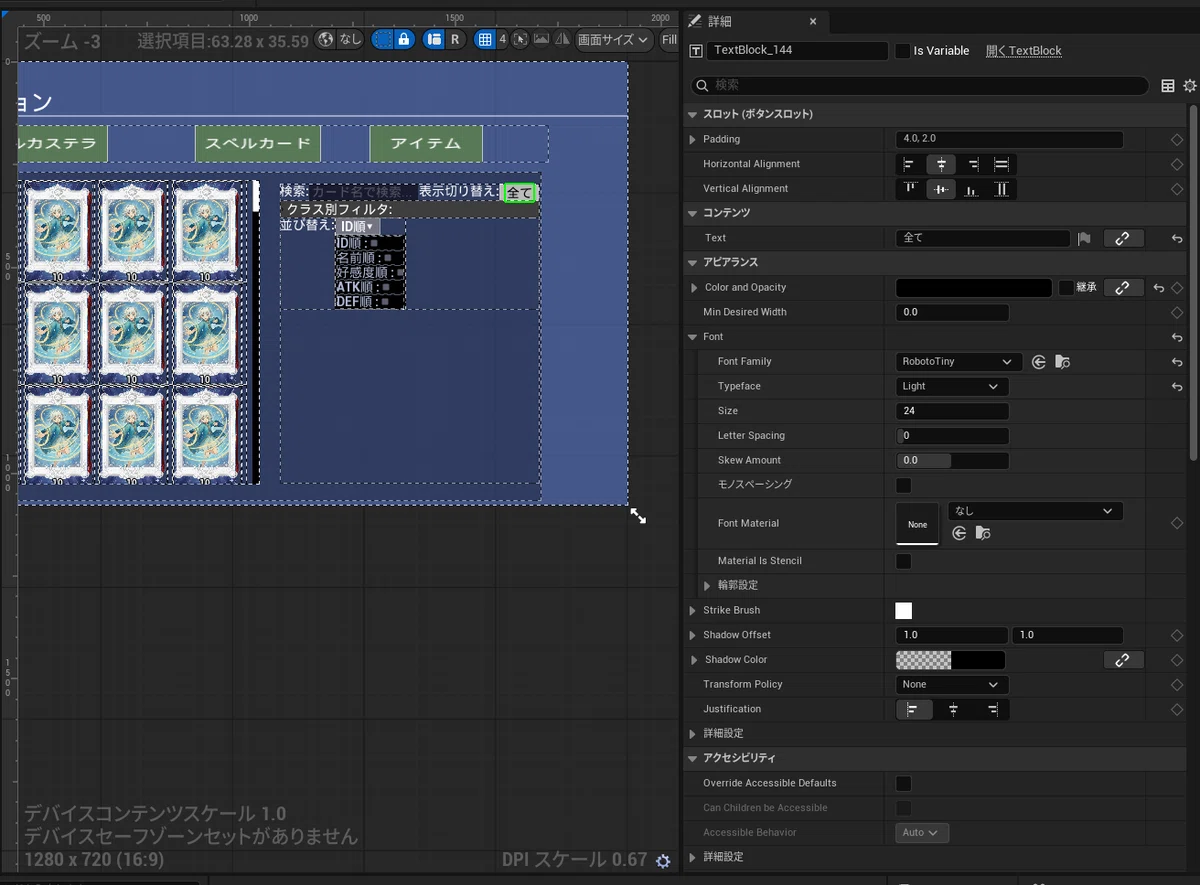Collapse the Font property group
The height and width of the screenshot is (885, 1200).
pos(692,337)
